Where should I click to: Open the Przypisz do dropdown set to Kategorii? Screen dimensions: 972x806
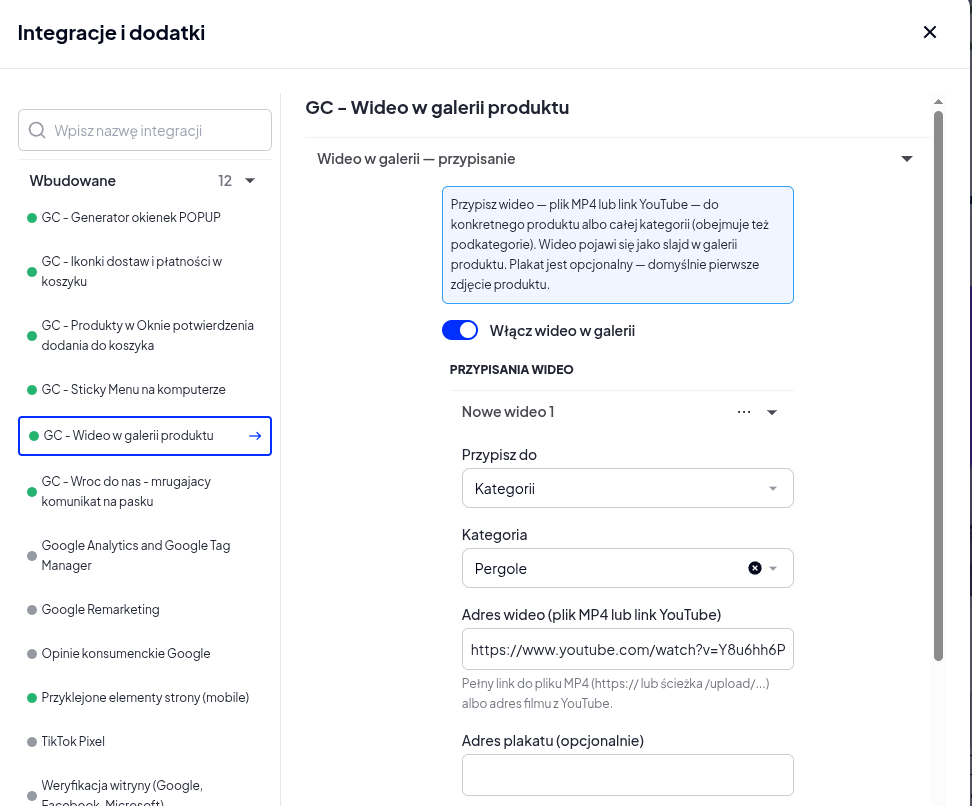coord(627,489)
